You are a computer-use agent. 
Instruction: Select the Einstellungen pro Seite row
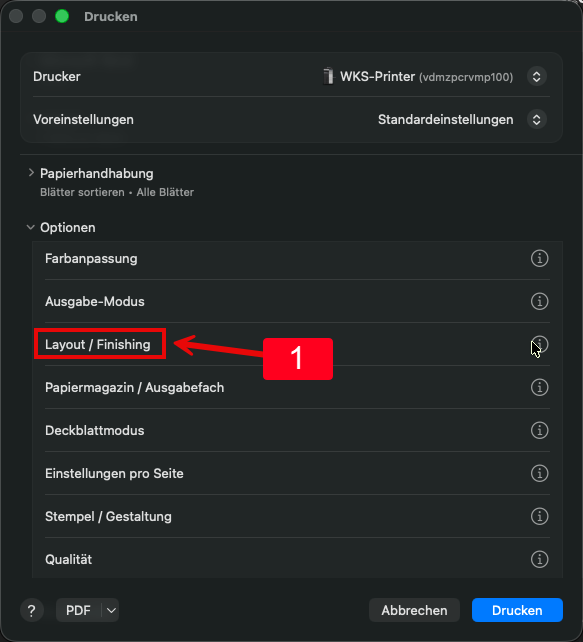297,473
